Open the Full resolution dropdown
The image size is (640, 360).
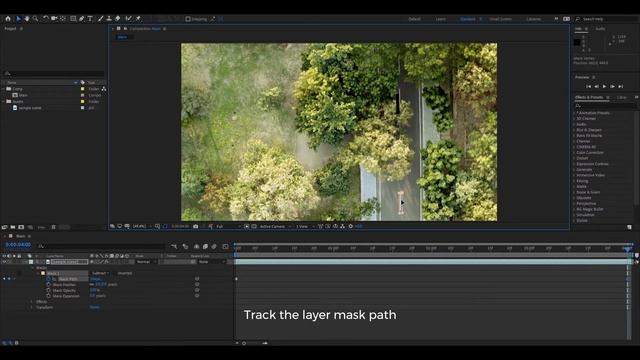pyautogui.click(x=228, y=227)
